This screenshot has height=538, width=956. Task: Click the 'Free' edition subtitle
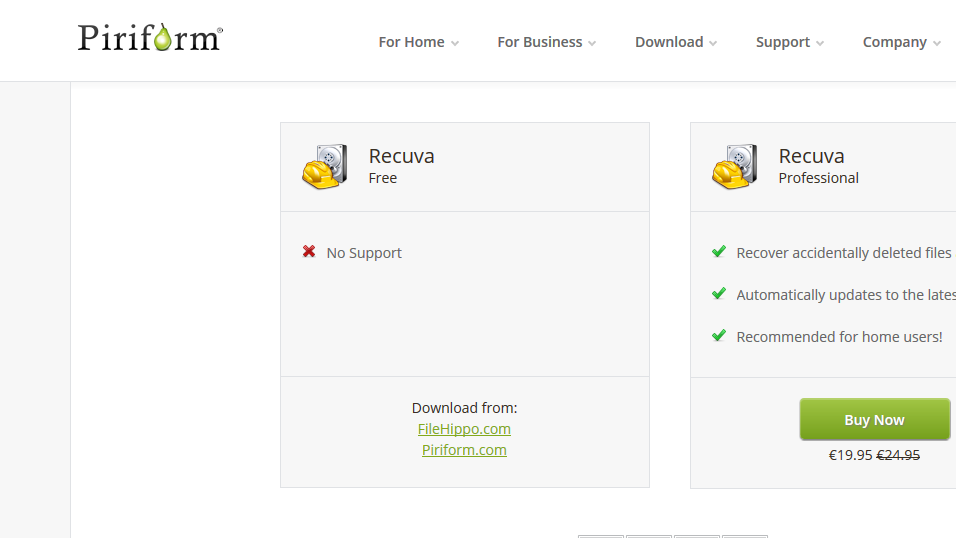click(x=383, y=178)
